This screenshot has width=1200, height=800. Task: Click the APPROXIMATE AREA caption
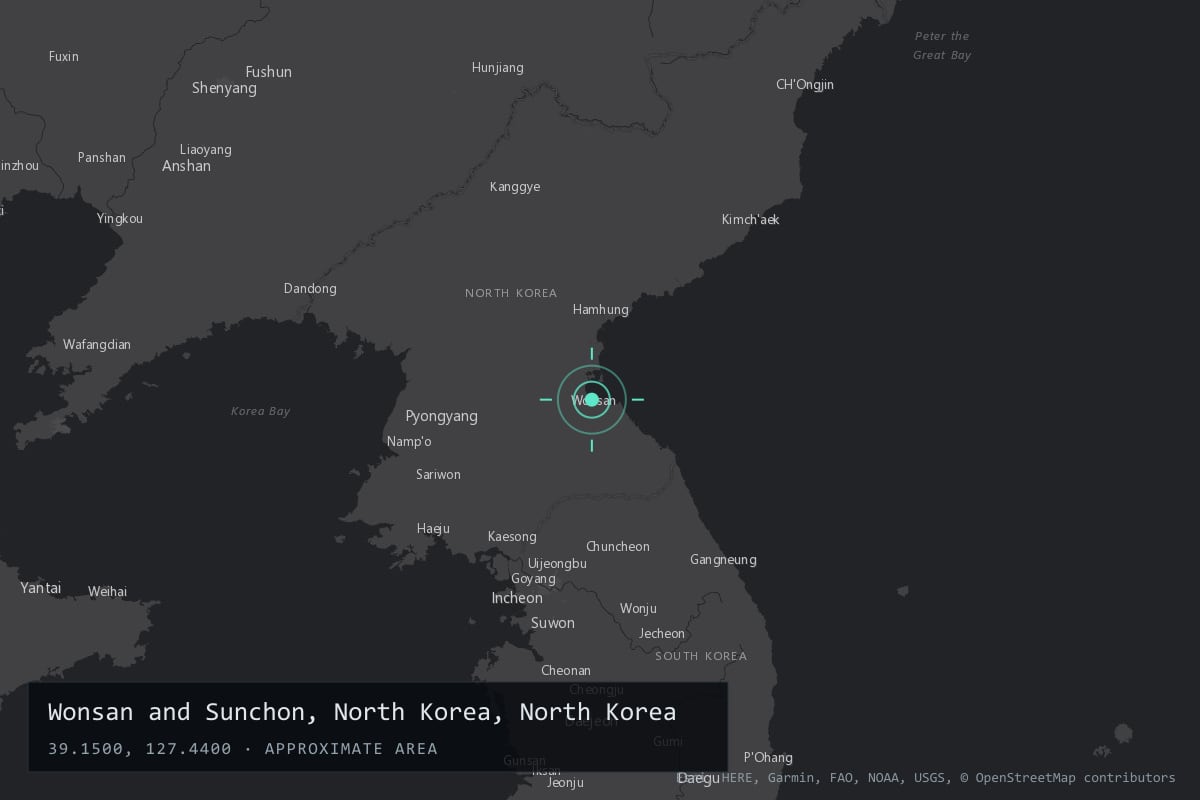[x=351, y=748]
